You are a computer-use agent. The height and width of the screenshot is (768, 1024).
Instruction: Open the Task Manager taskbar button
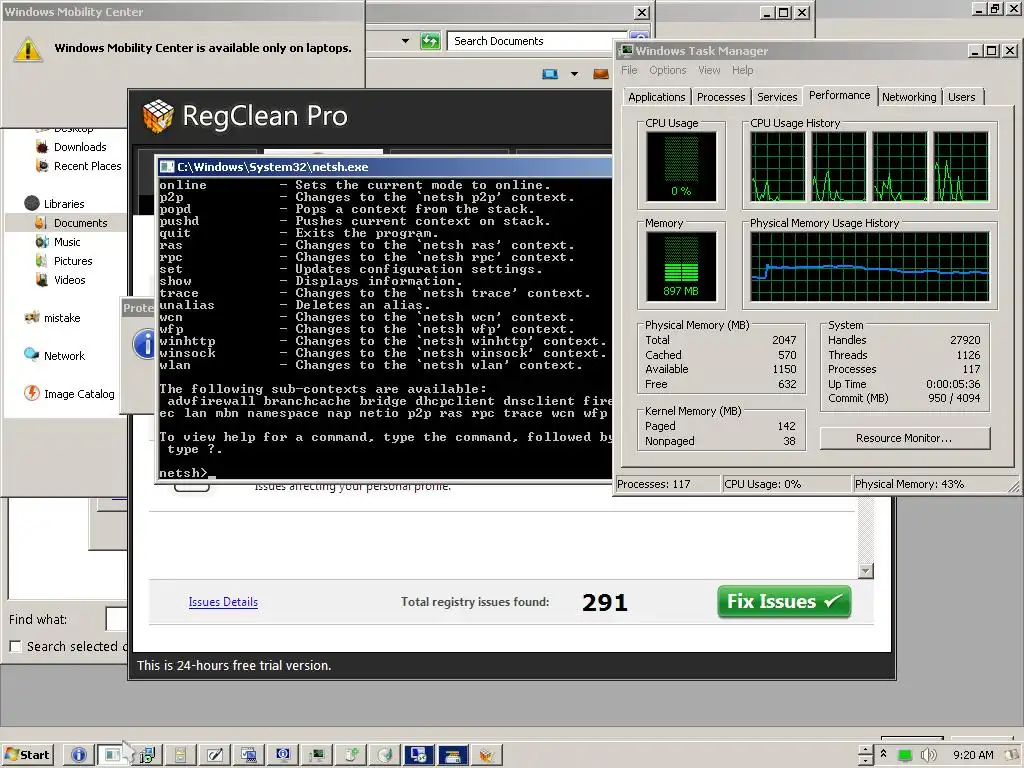coord(317,755)
